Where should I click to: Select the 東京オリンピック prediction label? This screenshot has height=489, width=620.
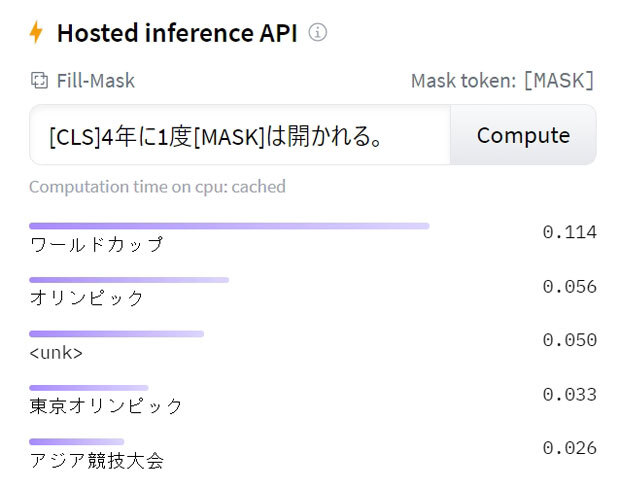[107, 406]
